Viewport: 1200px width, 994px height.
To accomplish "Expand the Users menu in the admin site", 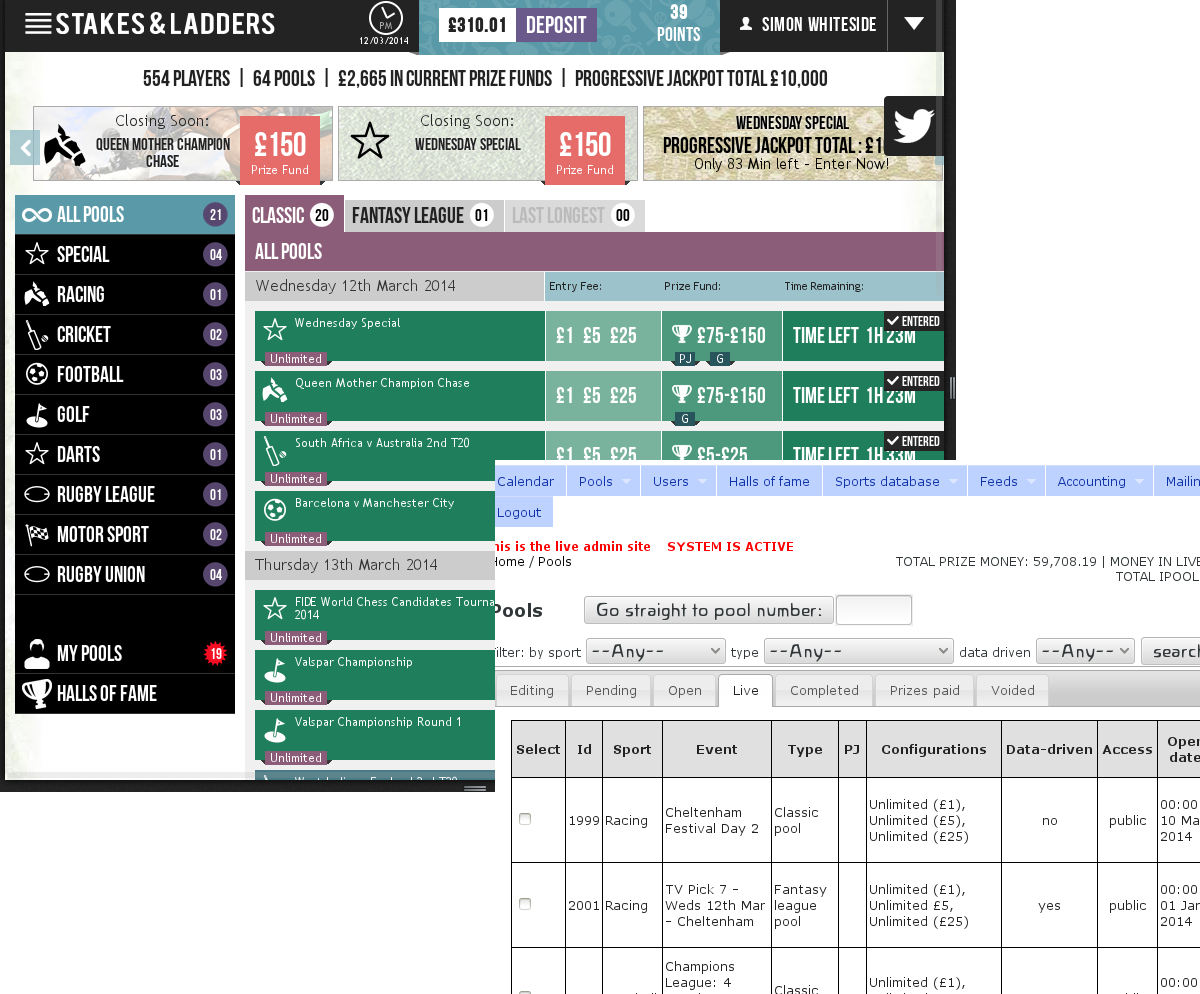I will pos(679,481).
